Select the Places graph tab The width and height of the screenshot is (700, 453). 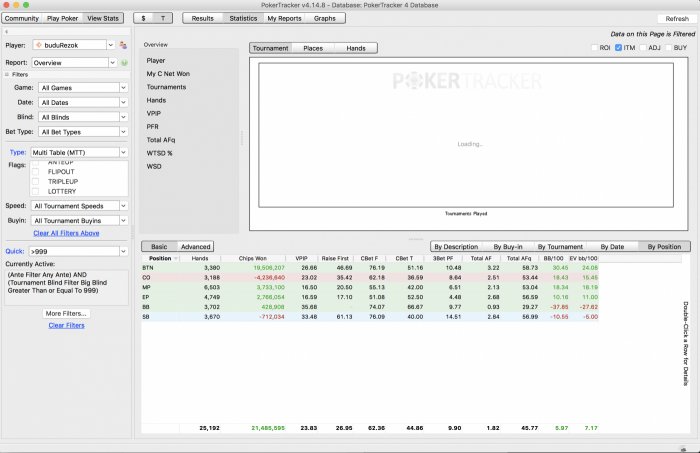[313, 48]
